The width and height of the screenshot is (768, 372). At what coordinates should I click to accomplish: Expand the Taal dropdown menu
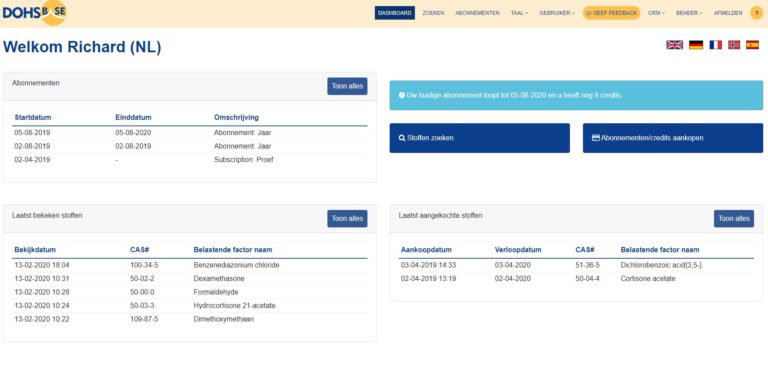[519, 13]
